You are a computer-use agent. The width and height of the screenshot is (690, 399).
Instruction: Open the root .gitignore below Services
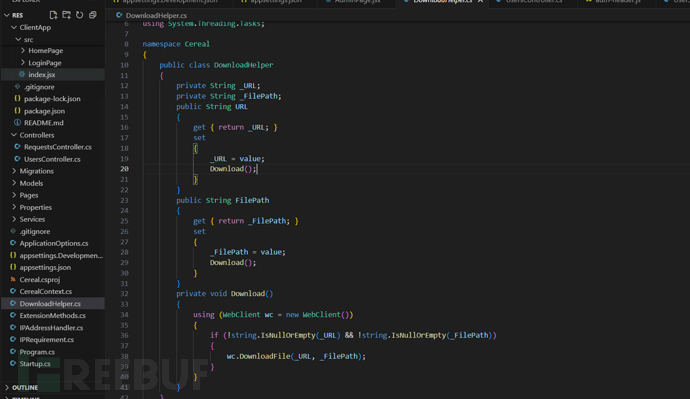click(35, 231)
